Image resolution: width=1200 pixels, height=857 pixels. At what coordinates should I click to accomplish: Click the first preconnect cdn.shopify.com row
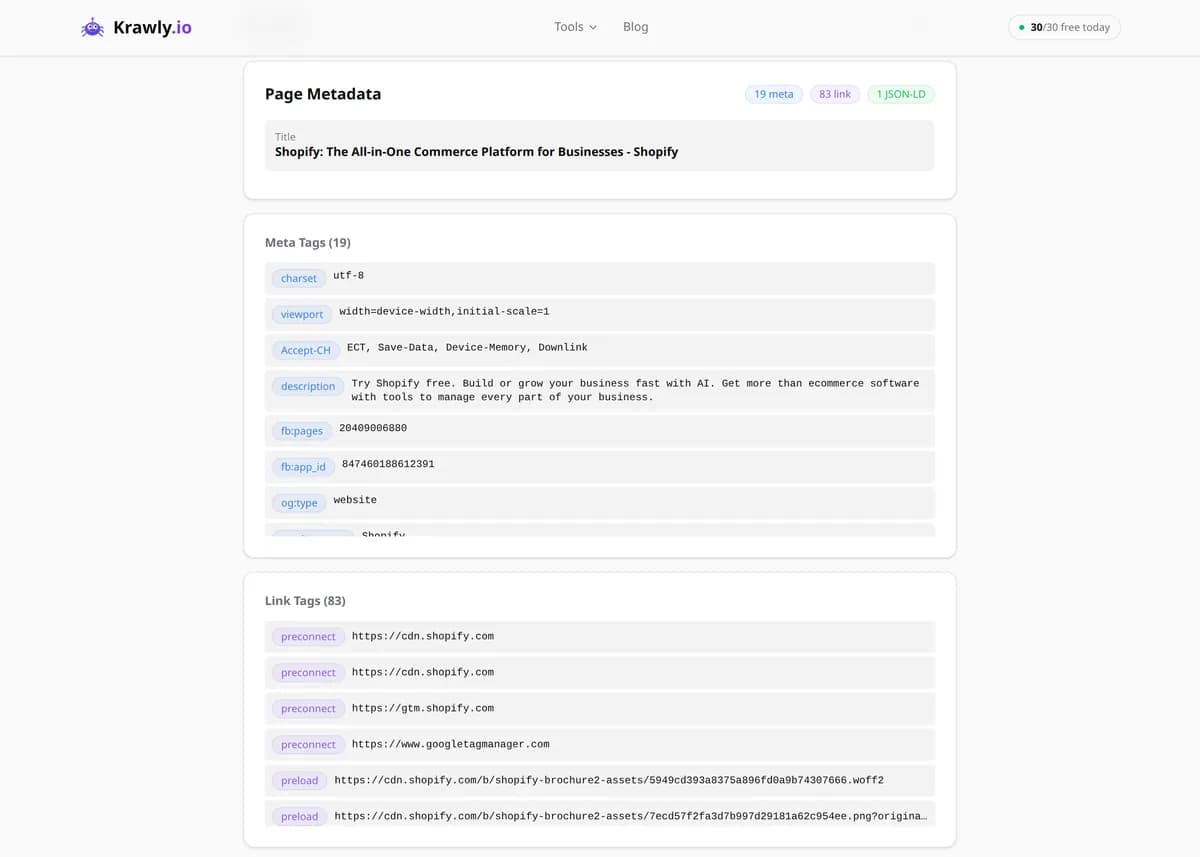pos(600,637)
